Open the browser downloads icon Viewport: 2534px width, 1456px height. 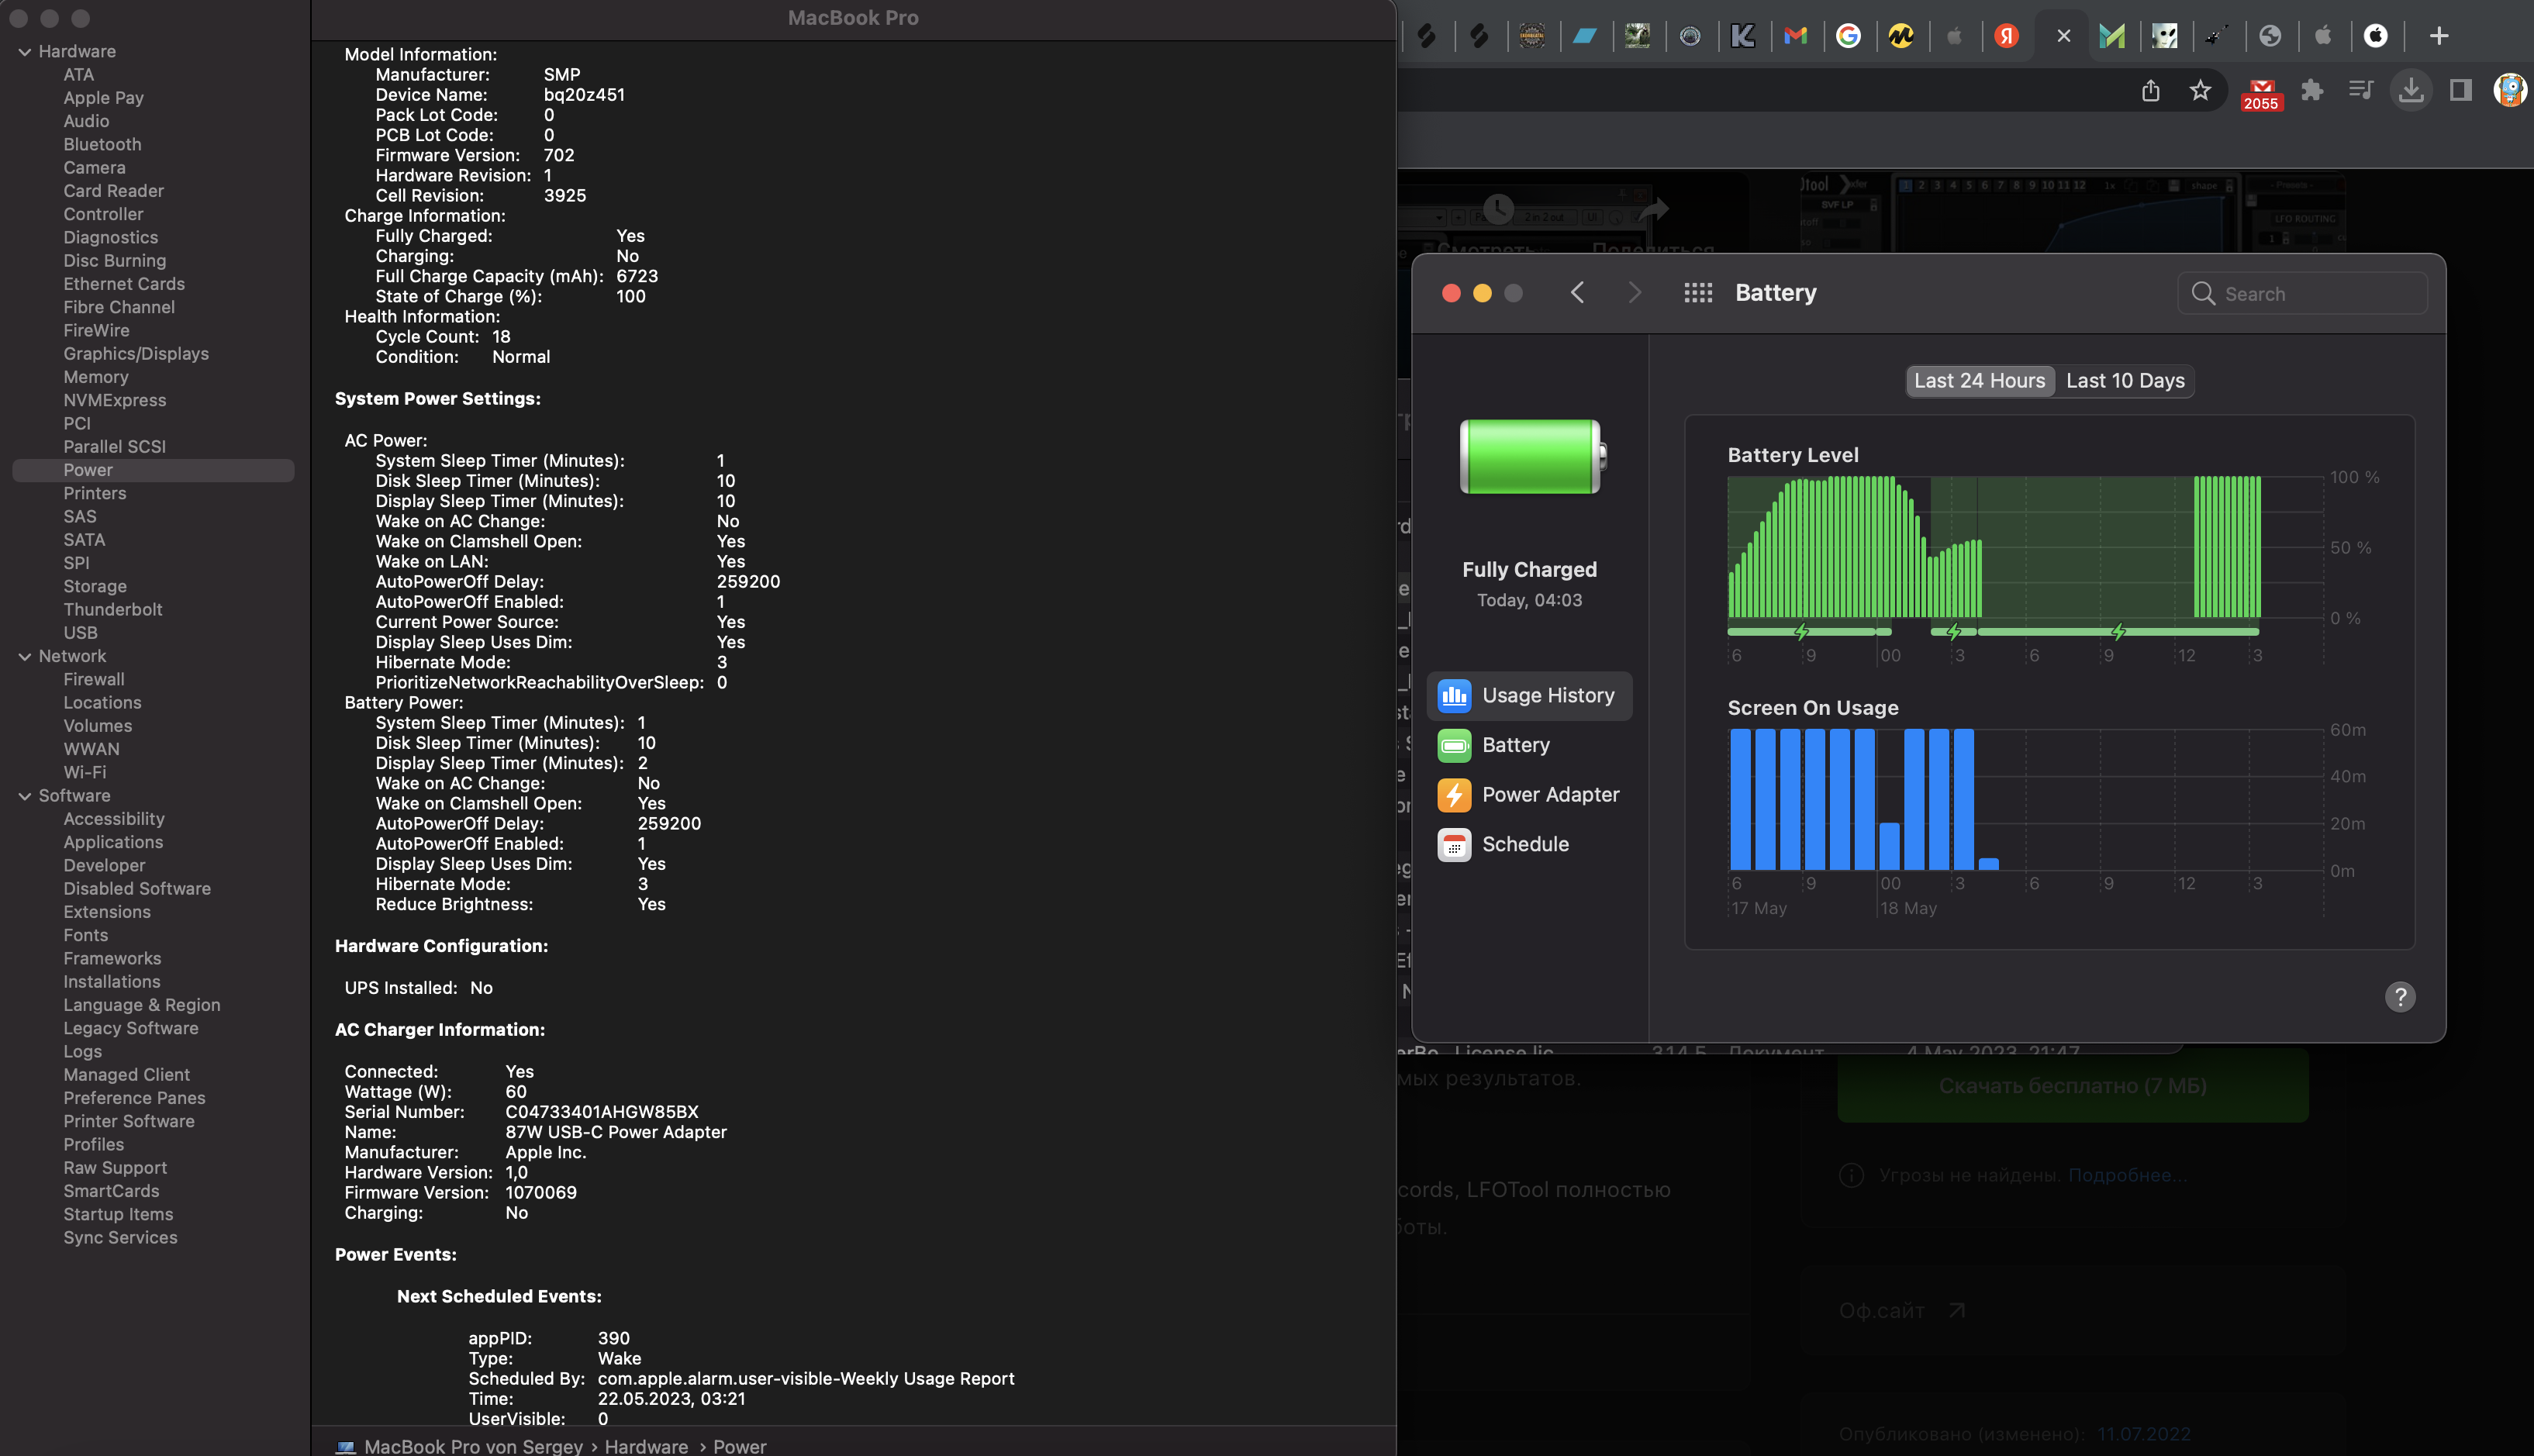pos(2410,91)
